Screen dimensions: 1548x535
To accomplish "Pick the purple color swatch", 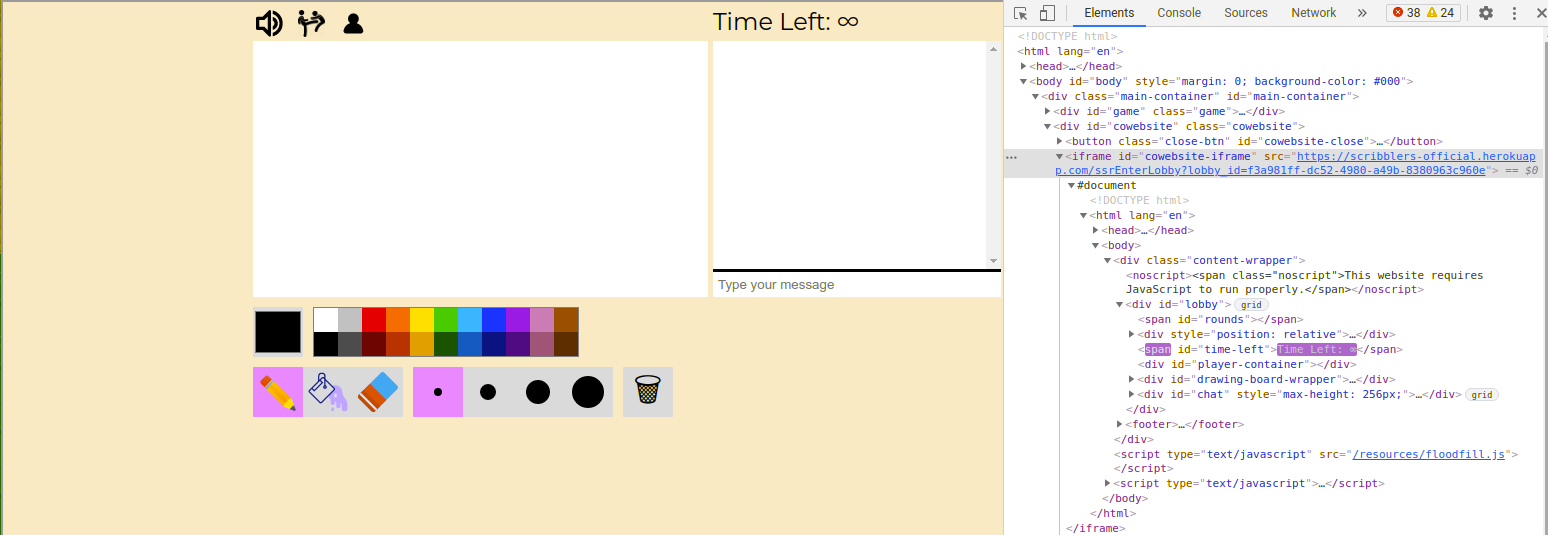I will 518,320.
